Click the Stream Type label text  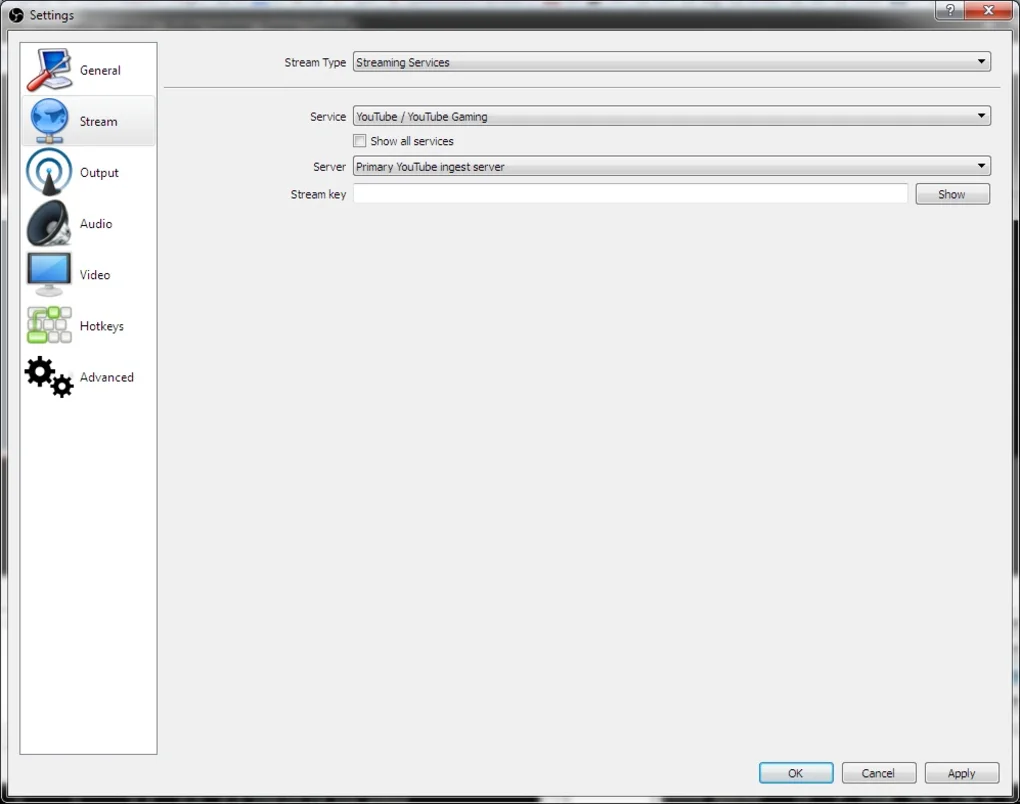(315, 62)
